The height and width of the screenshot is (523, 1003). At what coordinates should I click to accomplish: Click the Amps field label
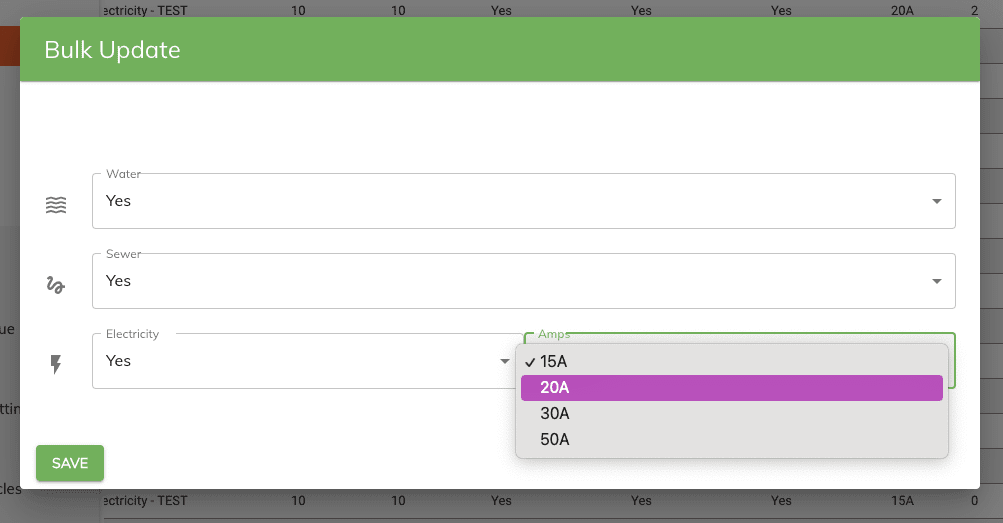tap(554, 334)
